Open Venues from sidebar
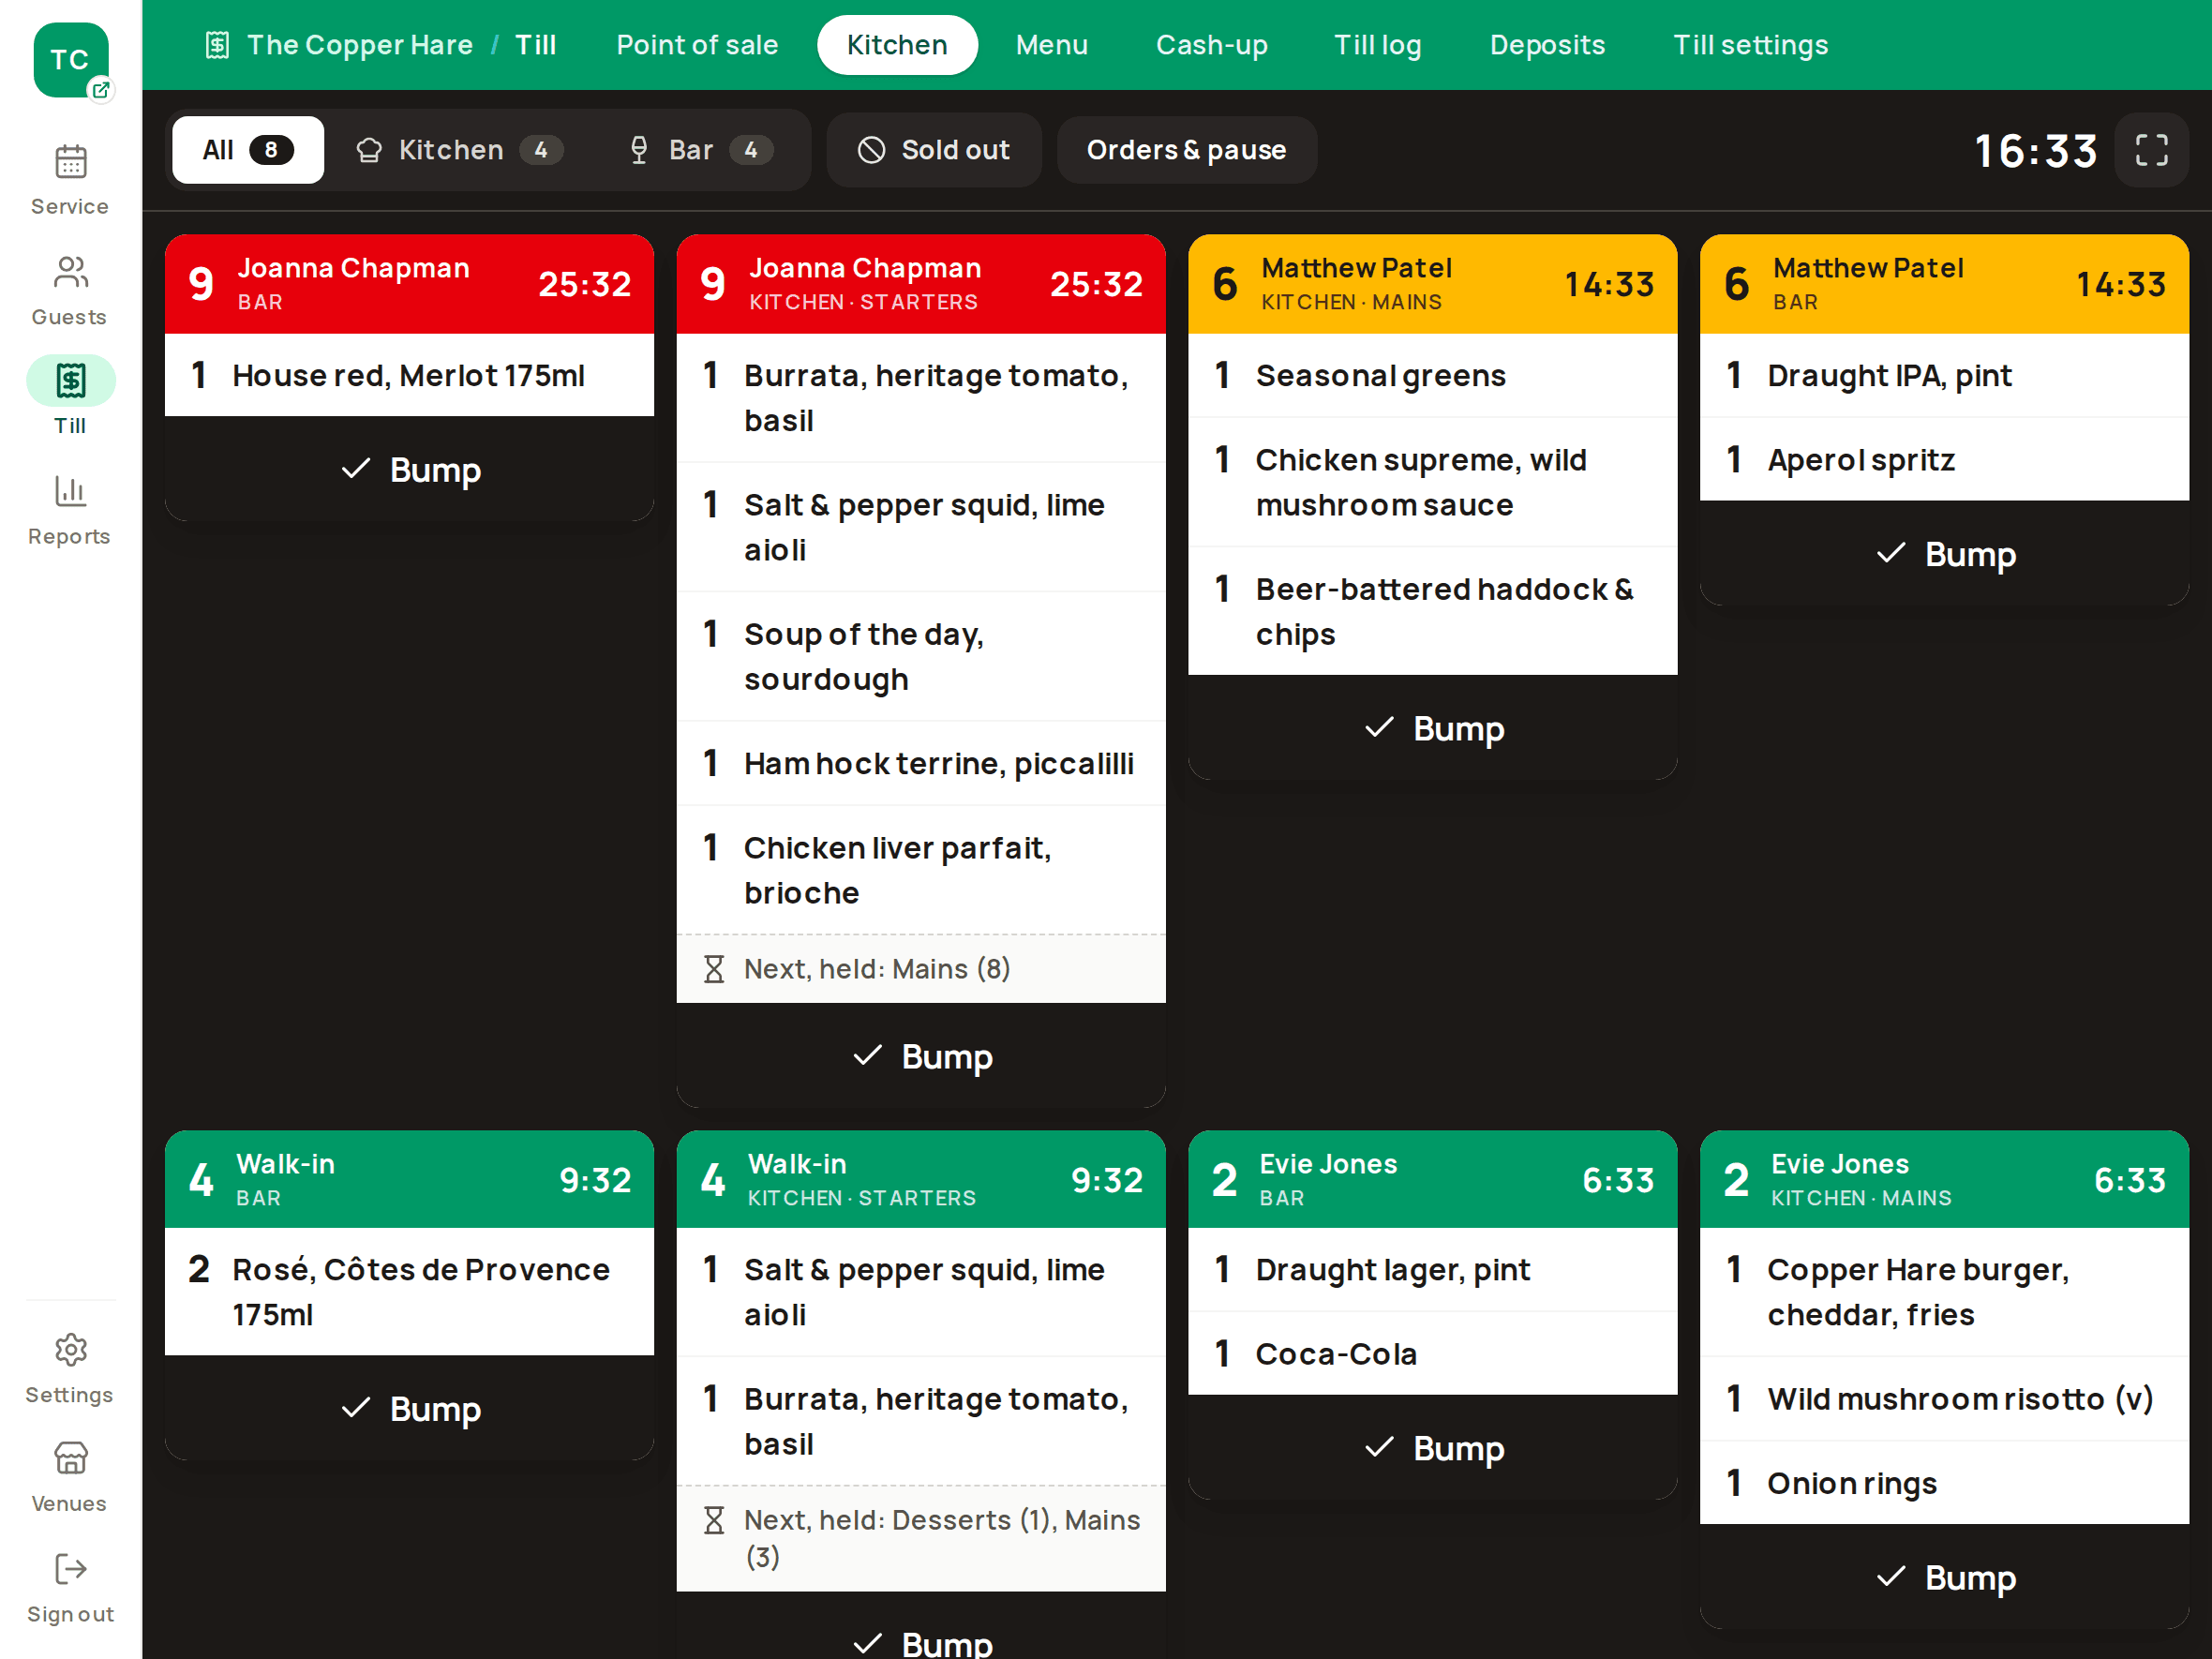The height and width of the screenshot is (1659, 2212). tap(70, 1477)
